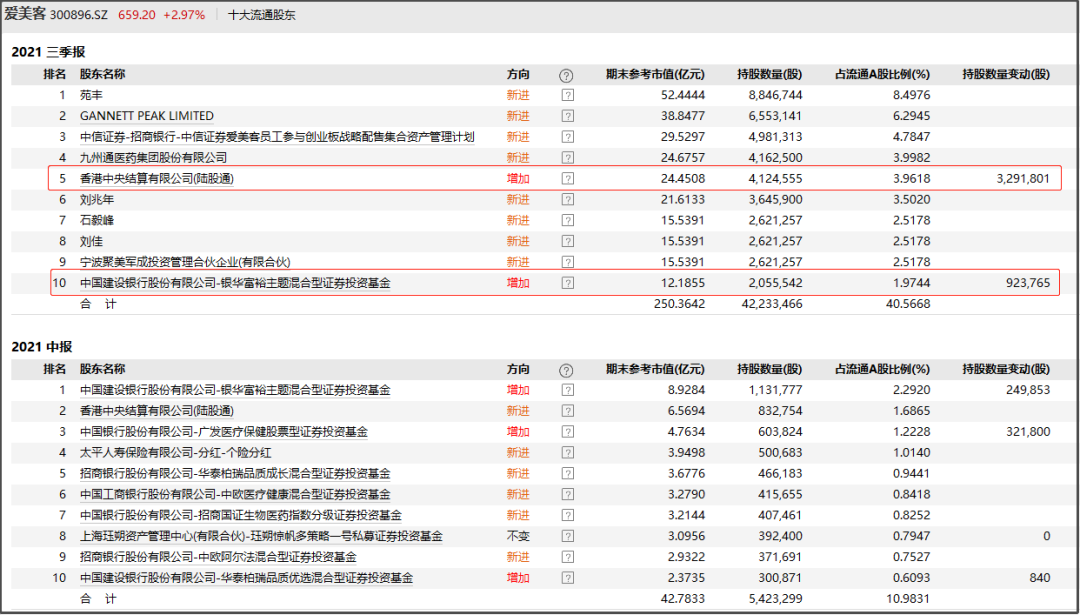
Task: Click the question mark icon for 中信证券-招商银行 asset plan row
Action: coord(568,137)
